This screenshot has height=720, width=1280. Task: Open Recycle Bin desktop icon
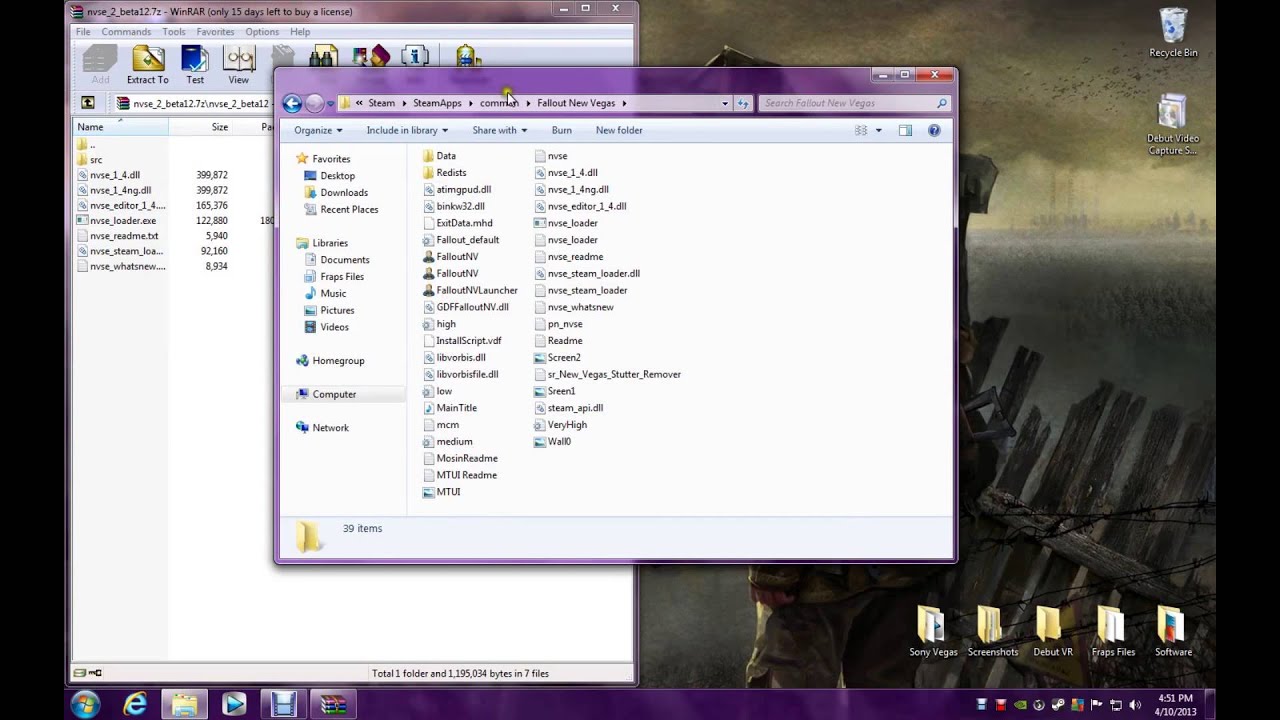[1173, 33]
